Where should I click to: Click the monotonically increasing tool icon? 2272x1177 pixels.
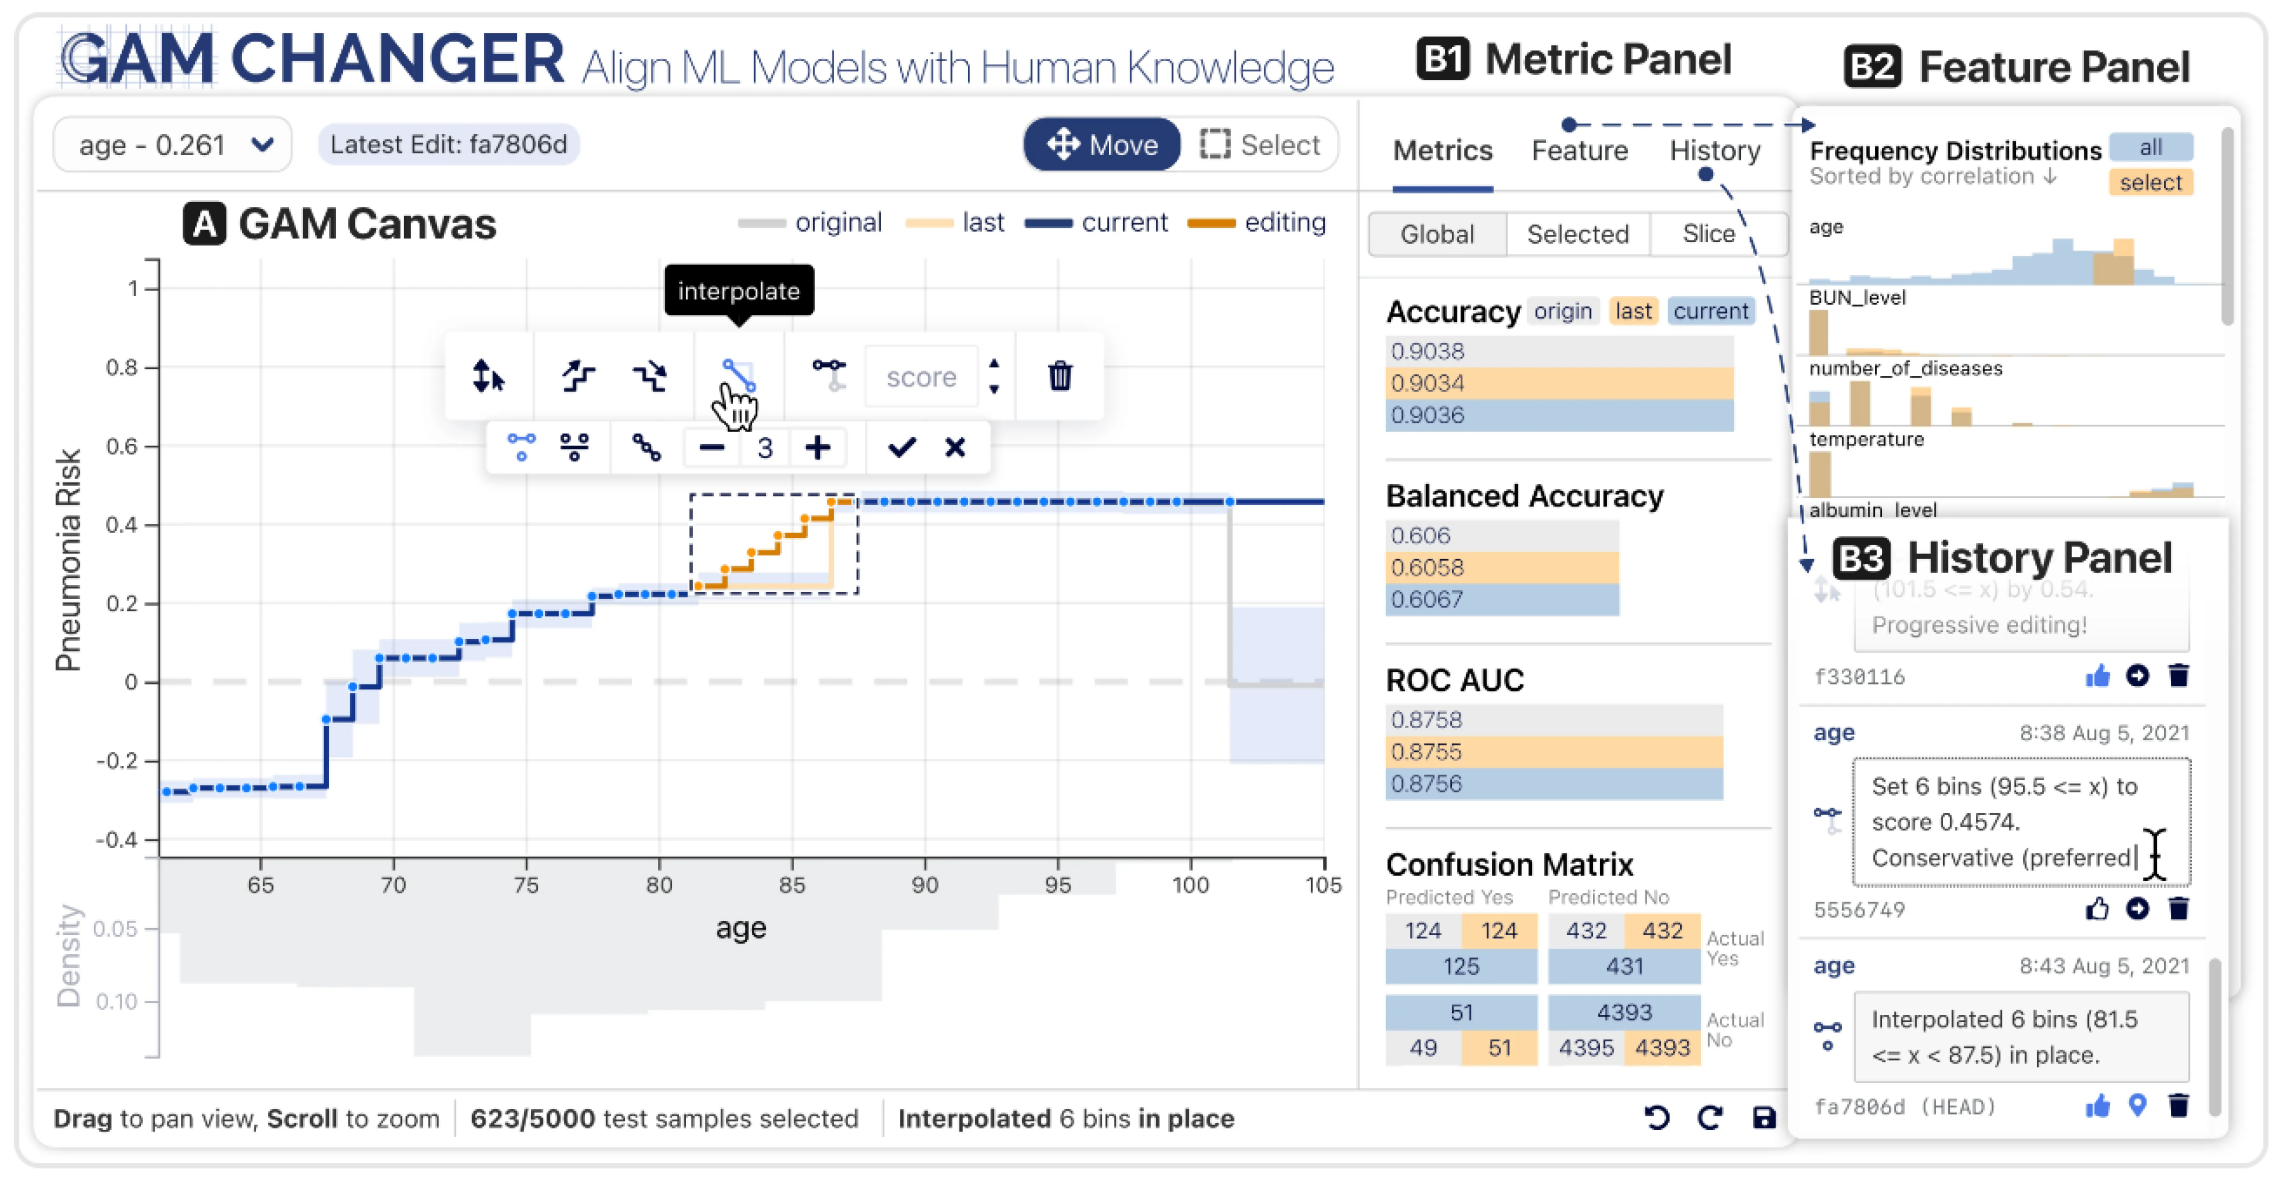click(577, 376)
